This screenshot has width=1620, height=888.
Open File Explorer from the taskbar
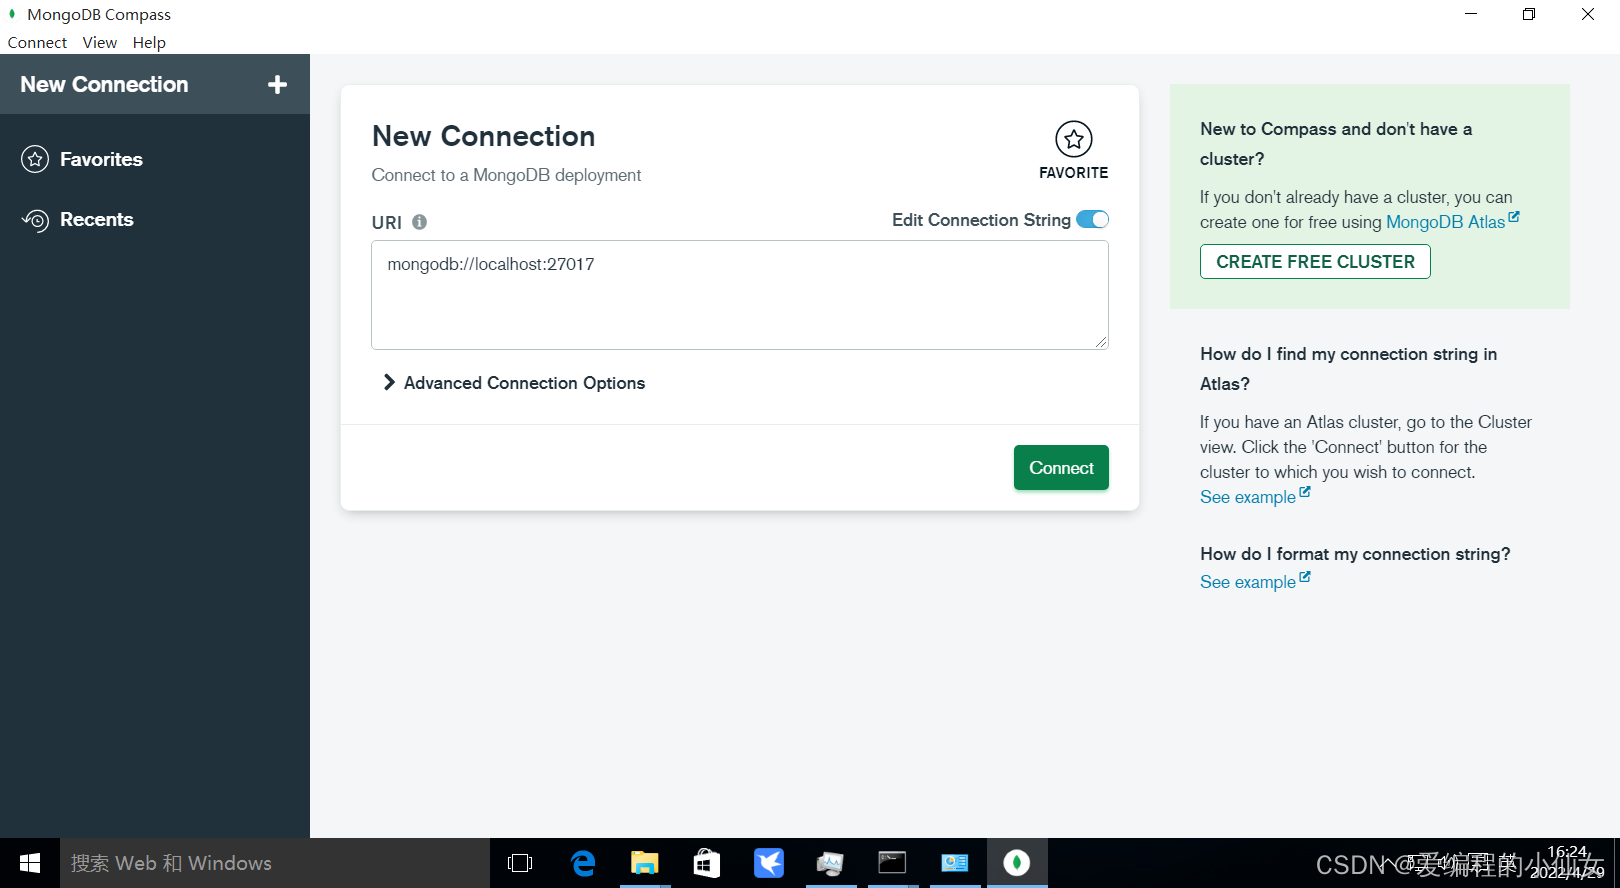(x=645, y=863)
